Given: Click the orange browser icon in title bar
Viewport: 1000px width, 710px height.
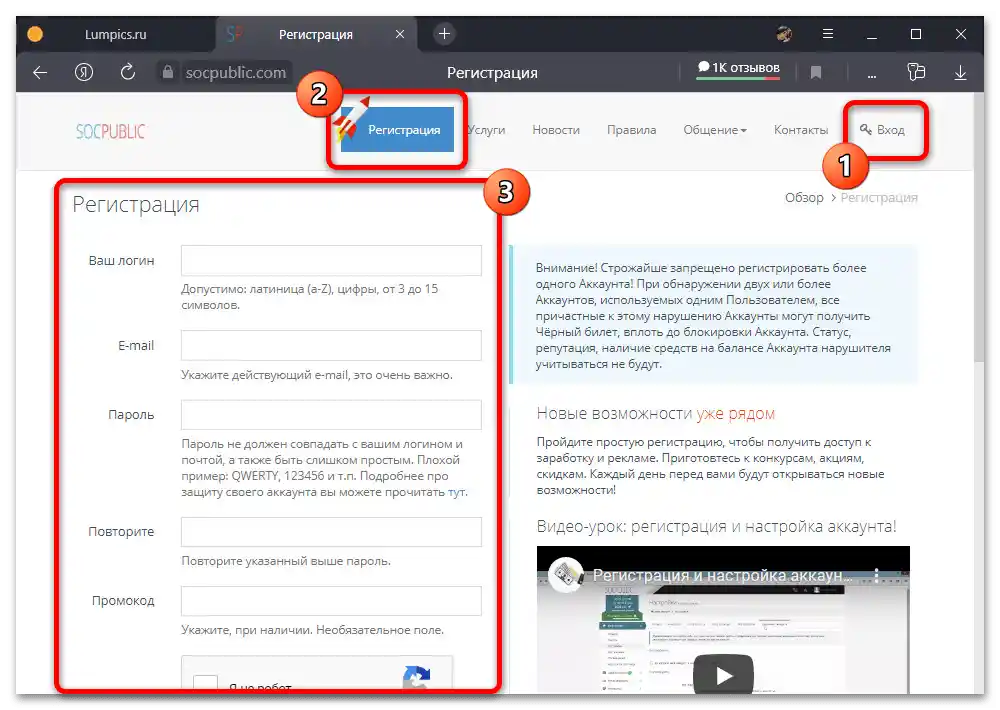Looking at the screenshot, I should coord(35,34).
